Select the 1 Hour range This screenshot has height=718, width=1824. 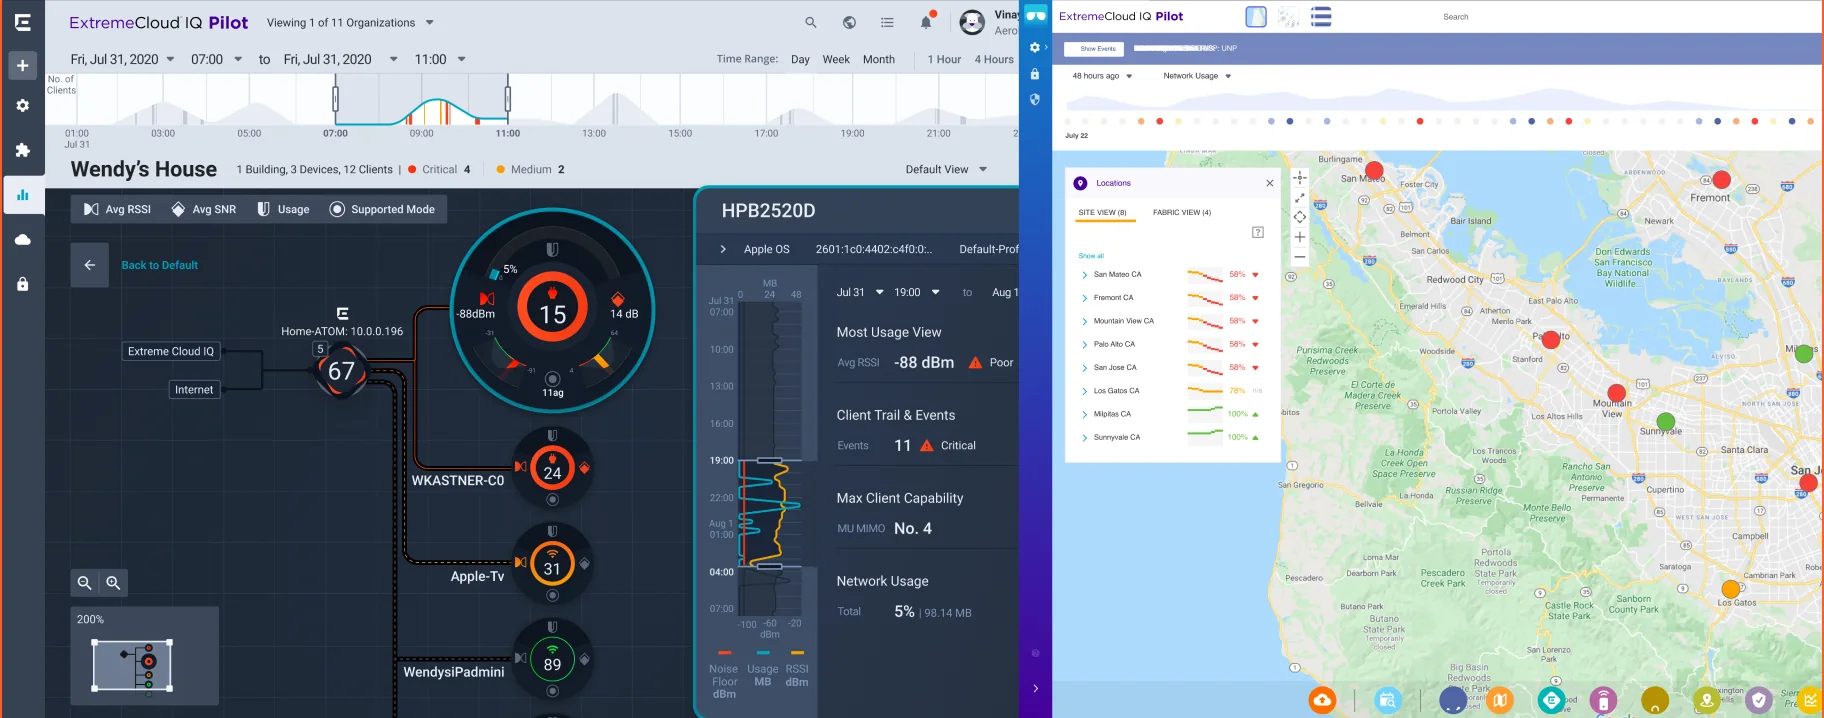click(944, 59)
